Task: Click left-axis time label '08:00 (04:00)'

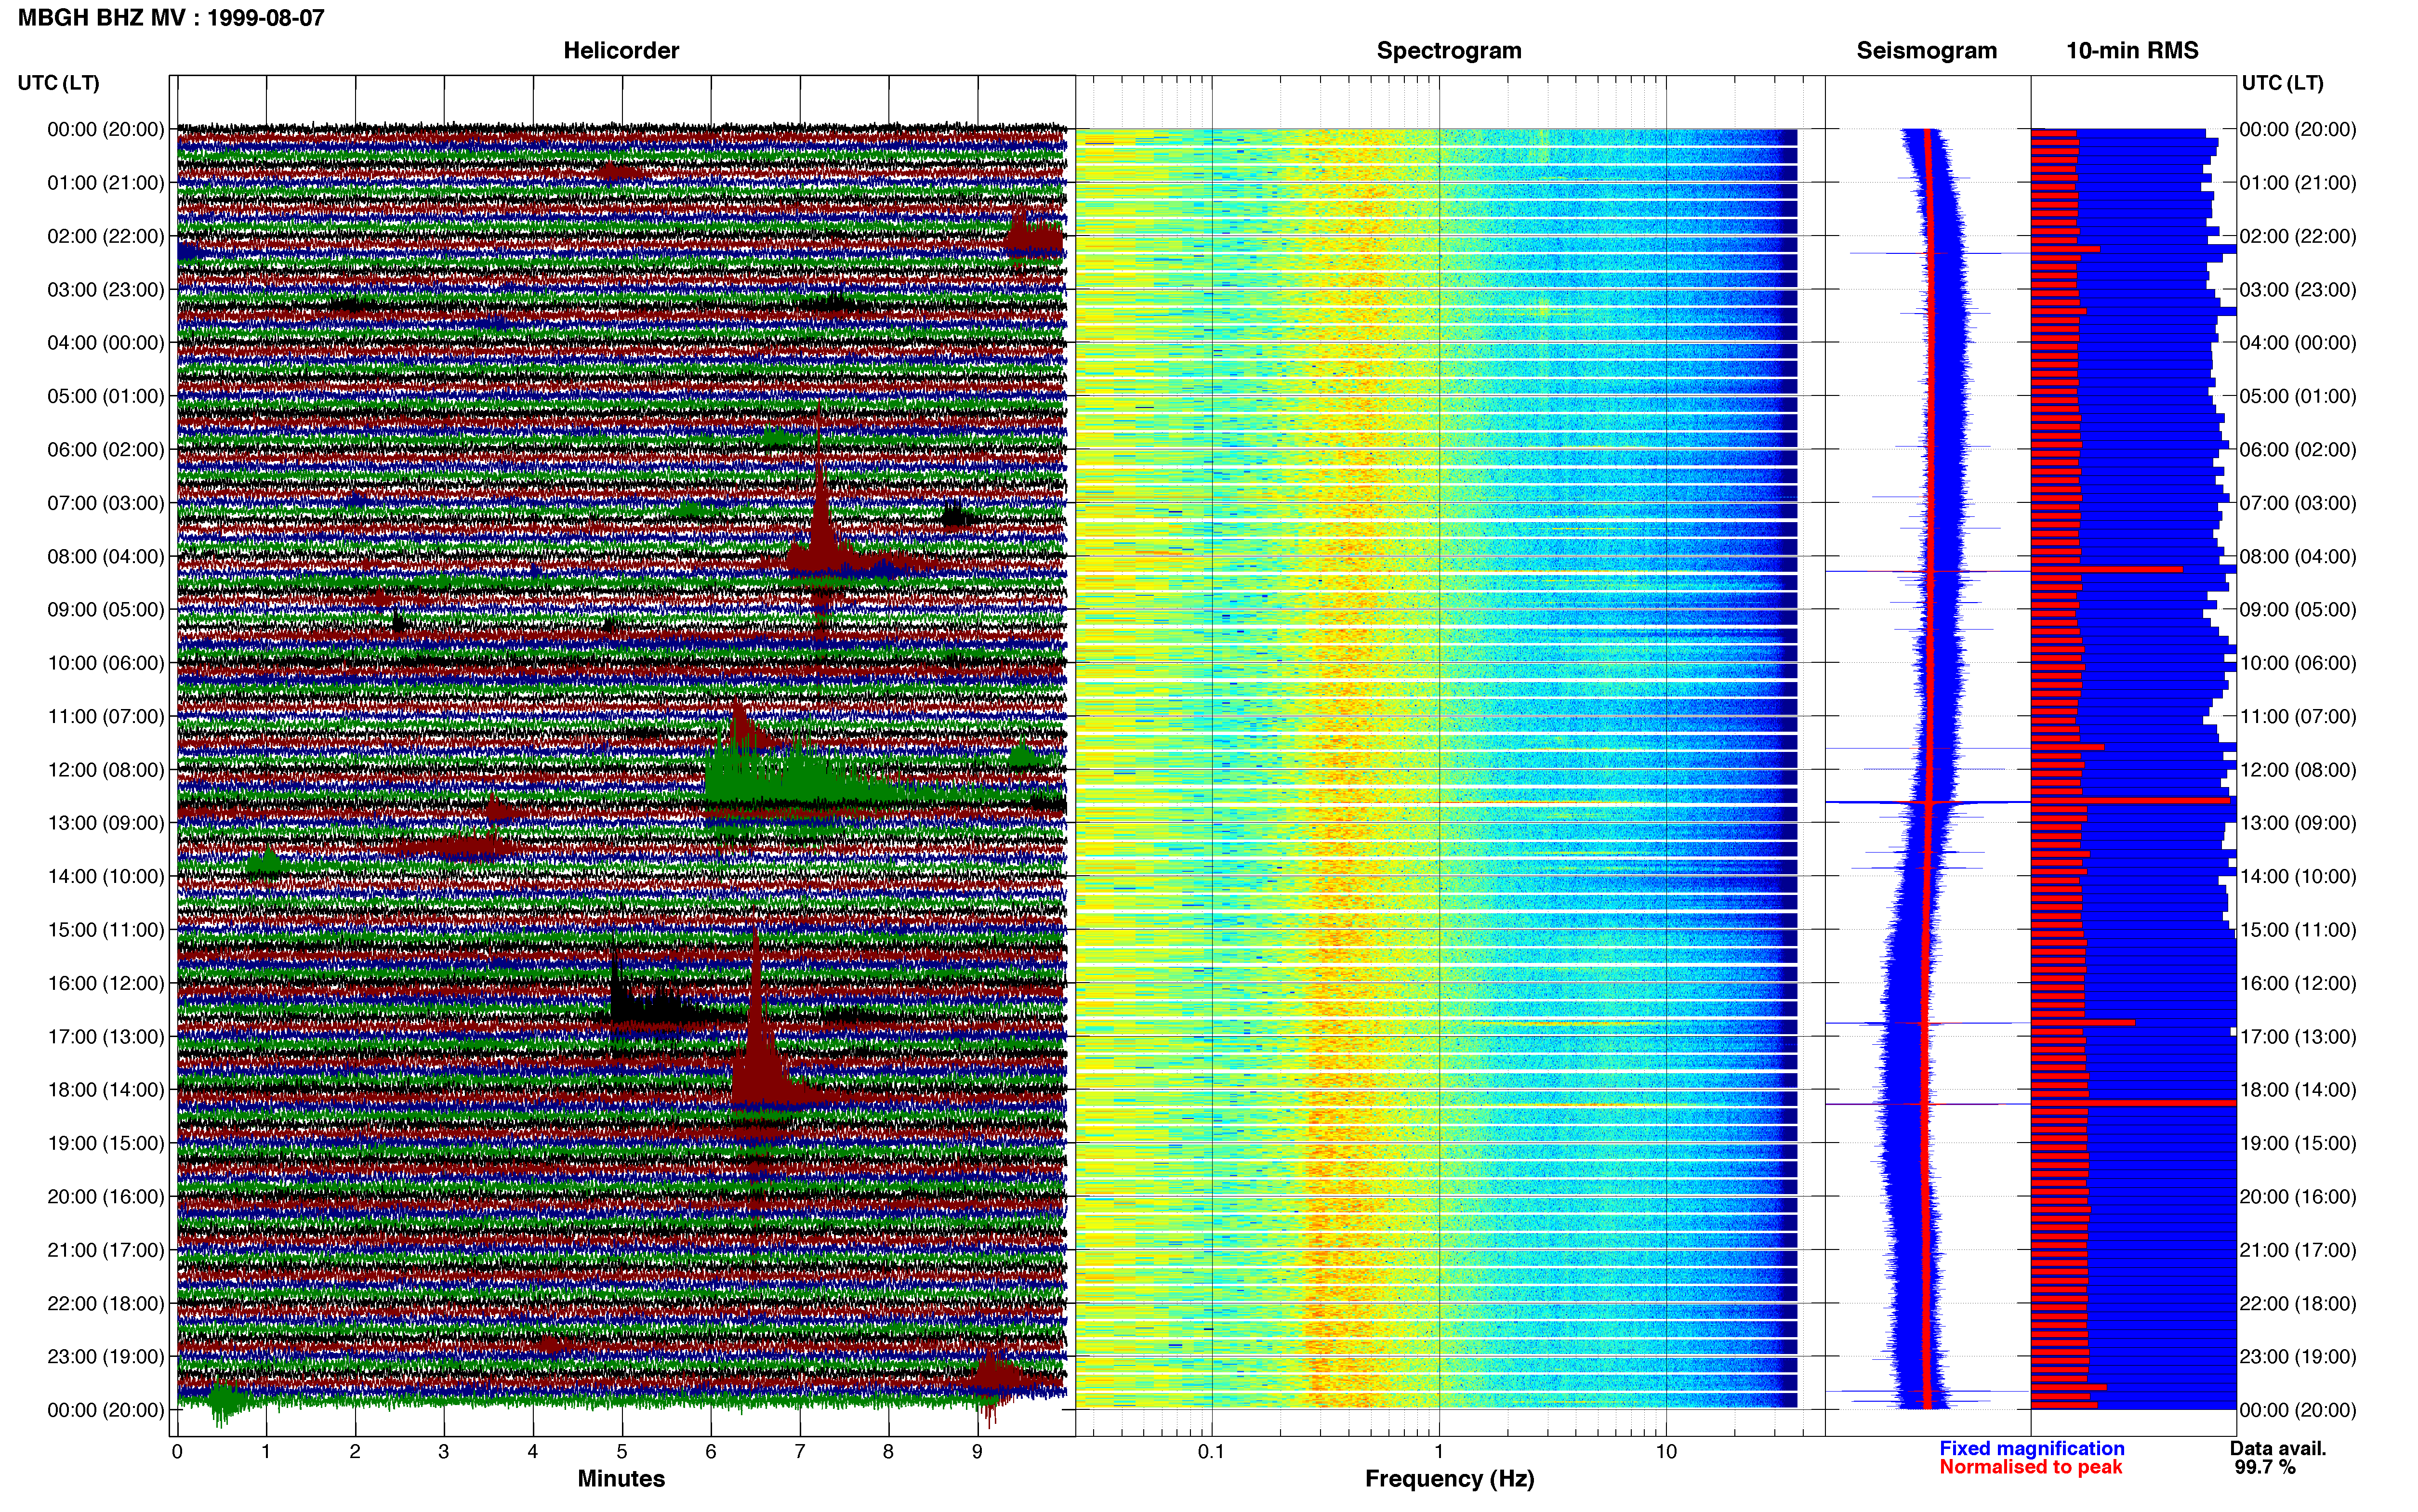Action: coord(106,557)
